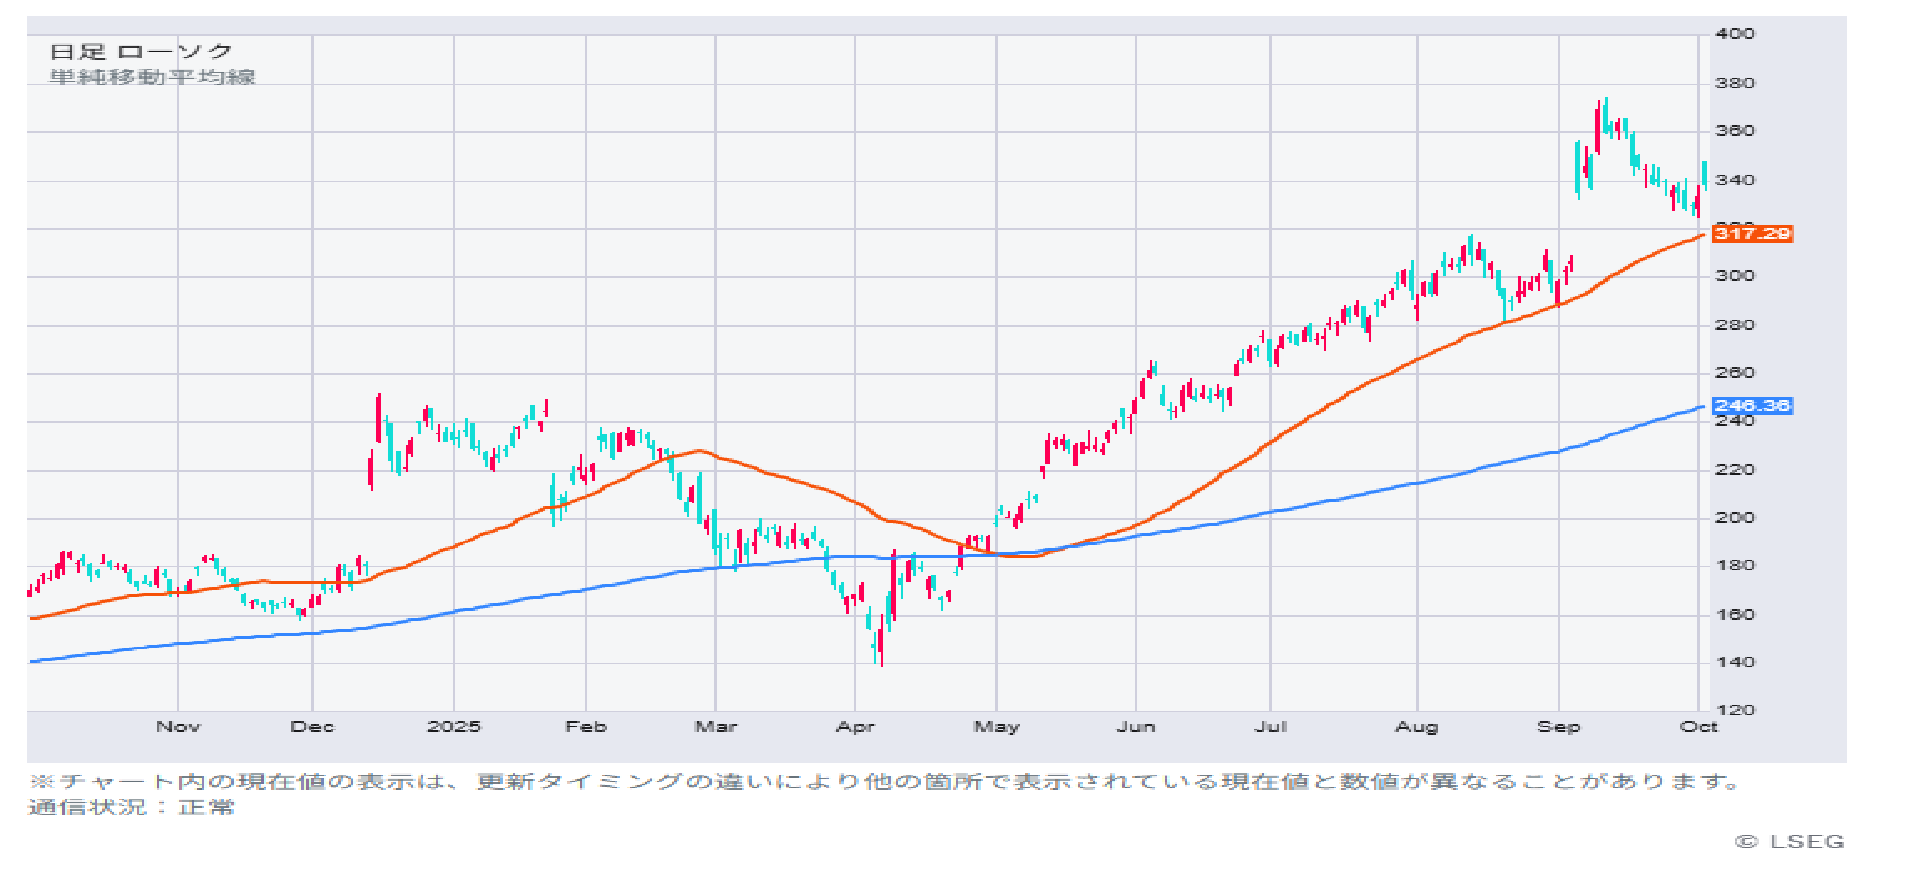1913x879 pixels.
Task: Click the Feb label on time axis
Action: [x=585, y=727]
